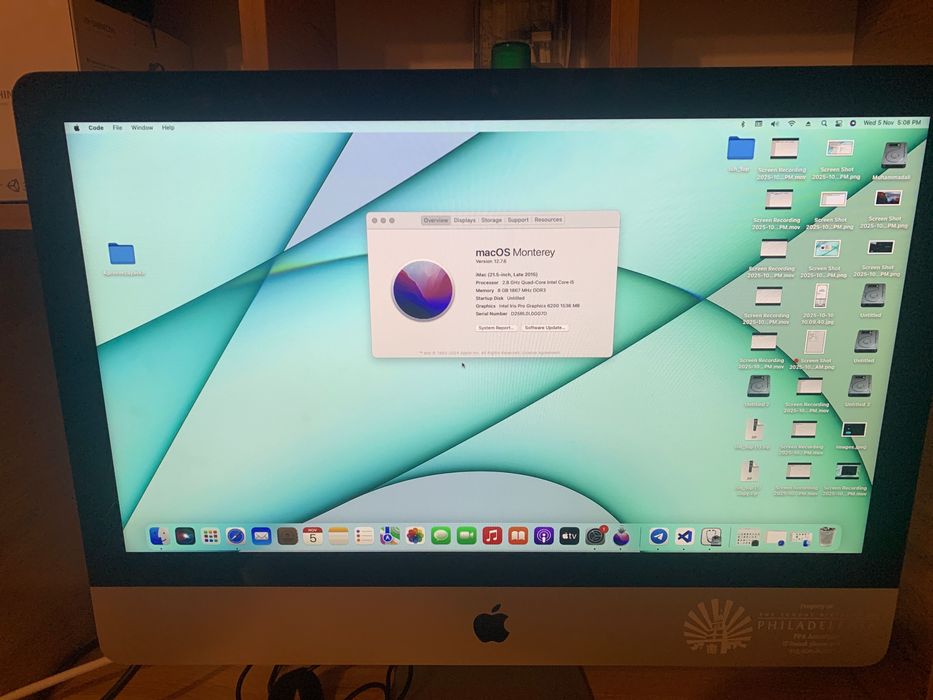
Task: Open Launchpad from the Dock
Action: point(210,536)
